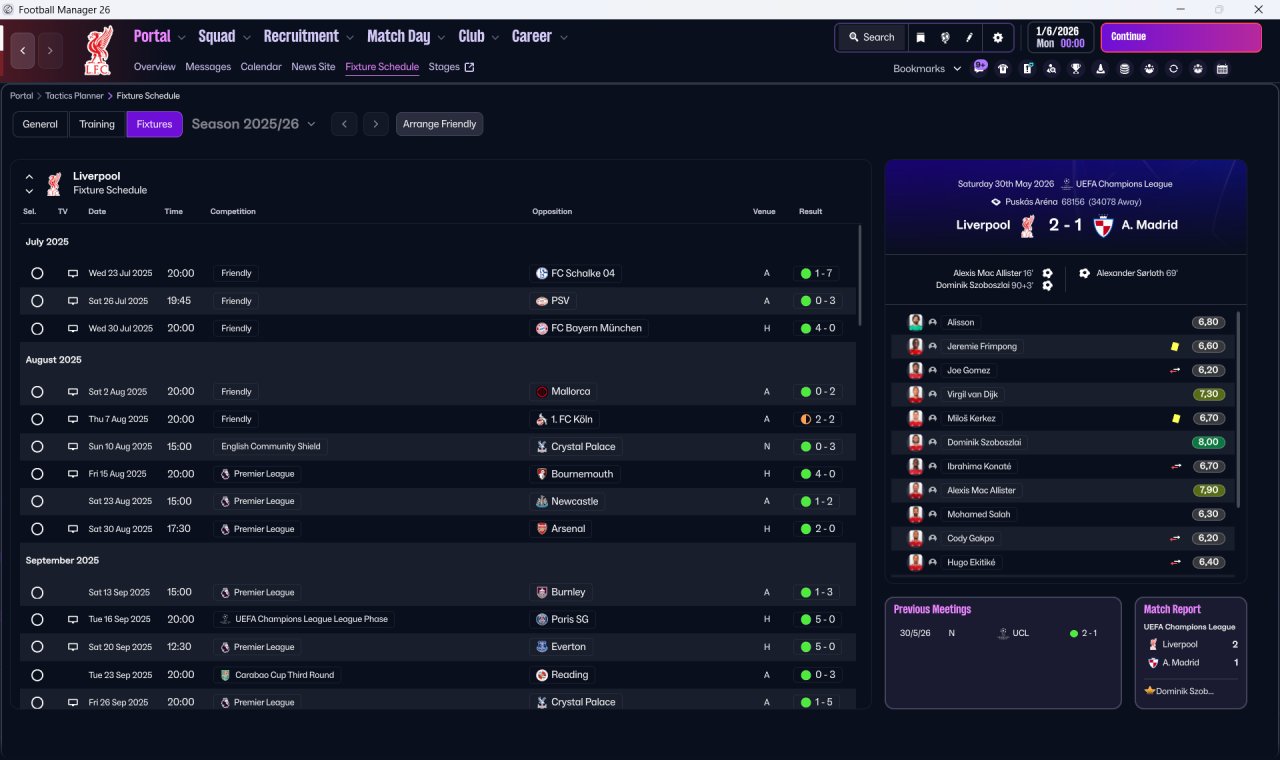Open the Messages tab
This screenshot has height=760, width=1280.
click(208, 67)
